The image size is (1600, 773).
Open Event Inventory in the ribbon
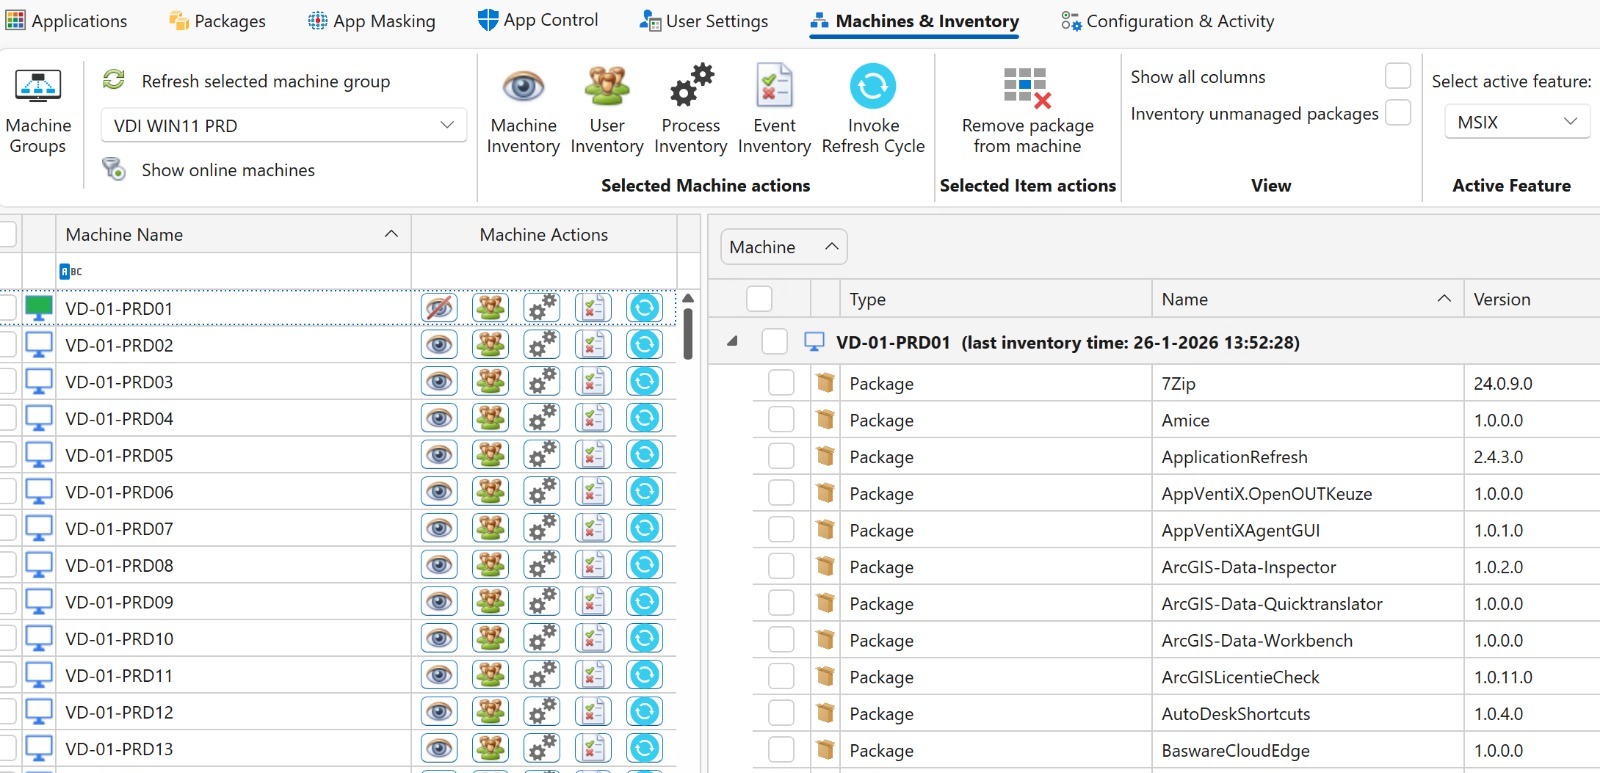(x=774, y=88)
